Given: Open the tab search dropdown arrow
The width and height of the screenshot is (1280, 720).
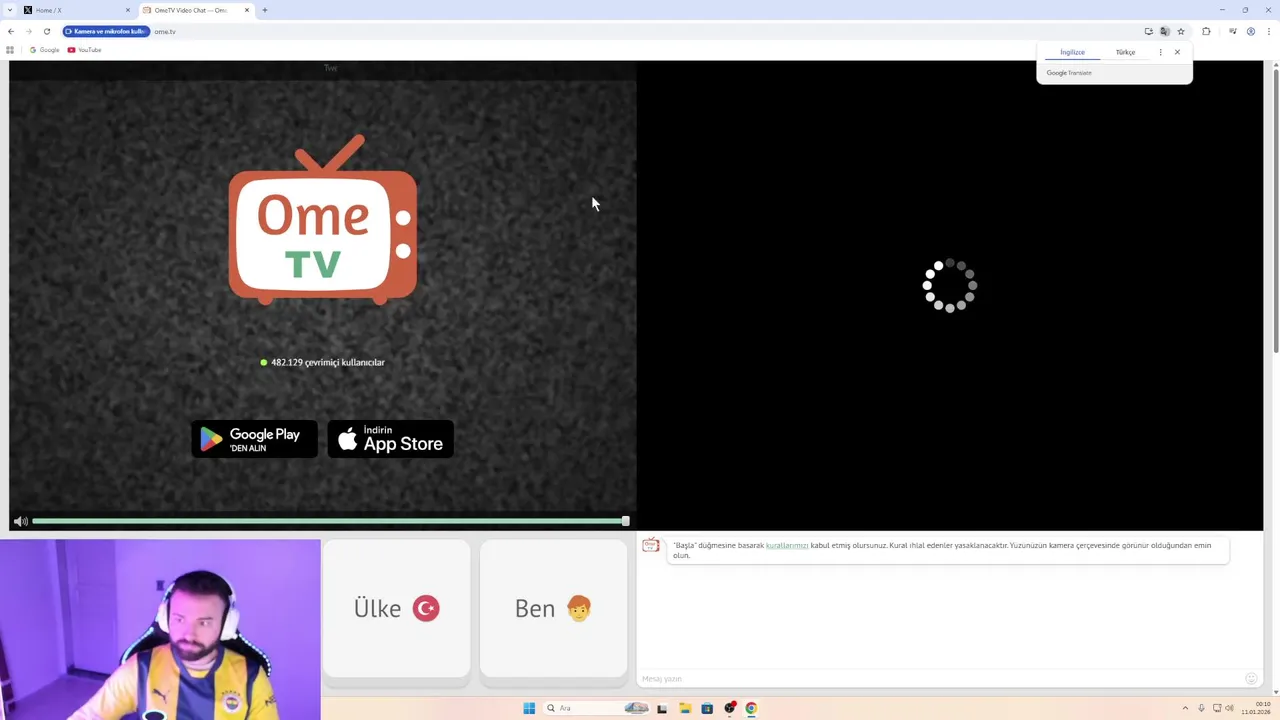Looking at the screenshot, I should coord(10,10).
